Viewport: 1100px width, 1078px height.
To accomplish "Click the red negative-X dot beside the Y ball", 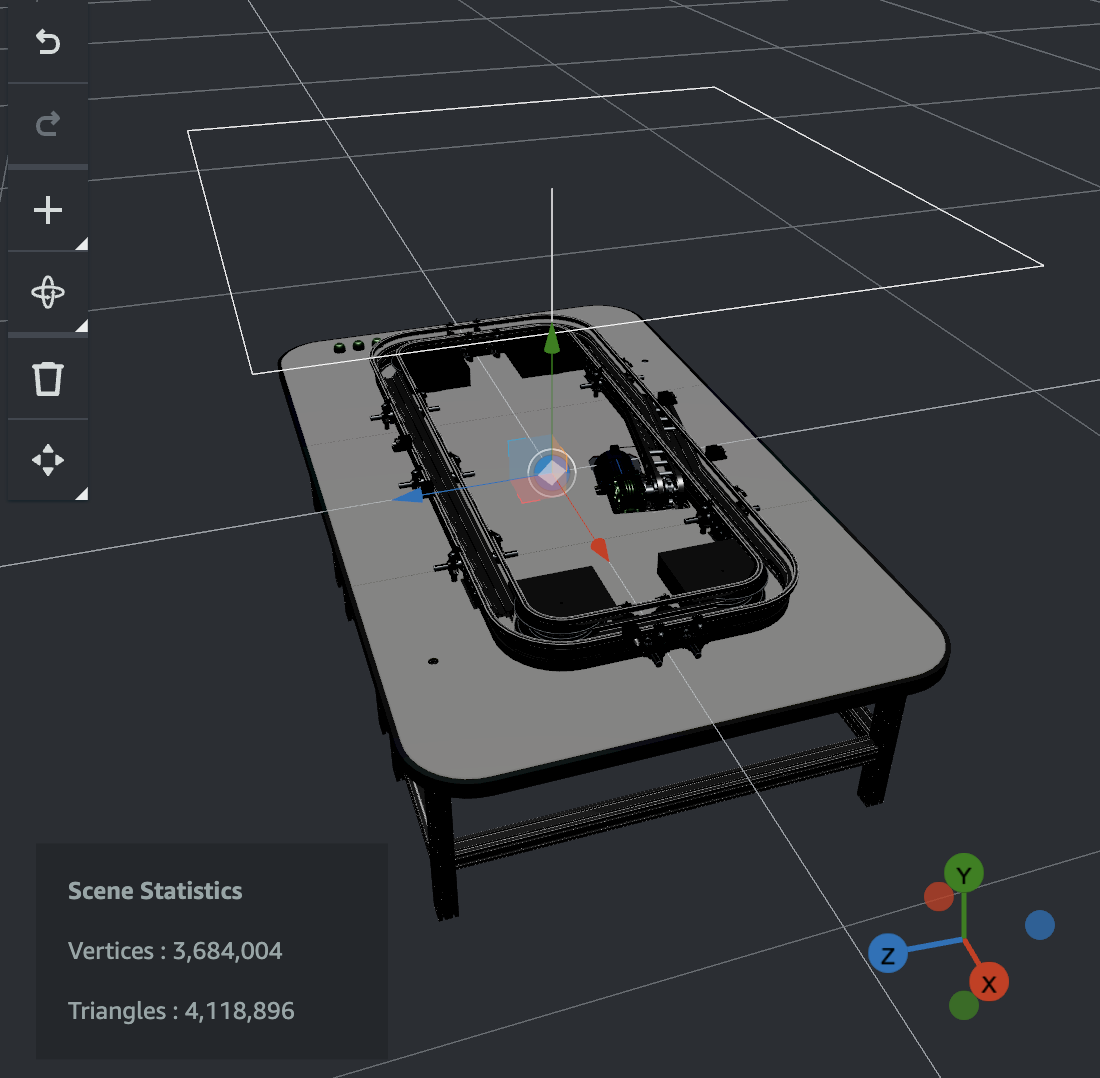I will click(x=941, y=897).
